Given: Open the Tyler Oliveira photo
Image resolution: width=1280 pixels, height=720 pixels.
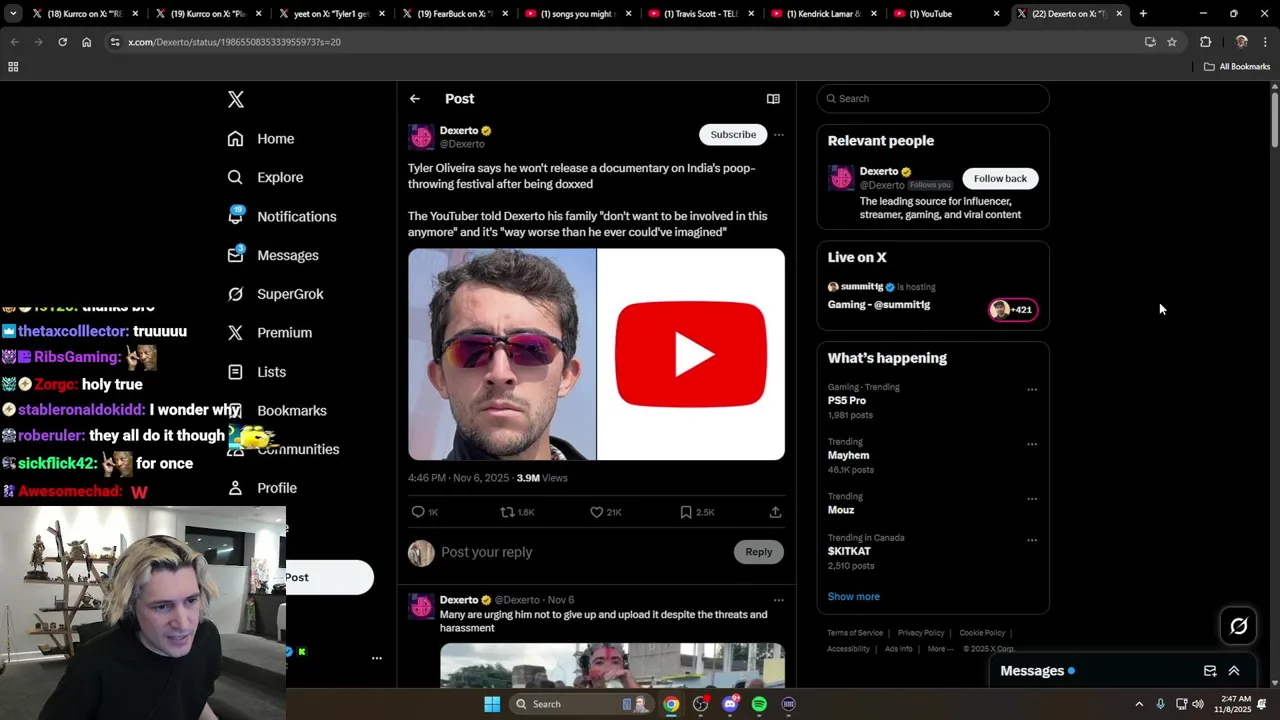Looking at the screenshot, I should 502,355.
